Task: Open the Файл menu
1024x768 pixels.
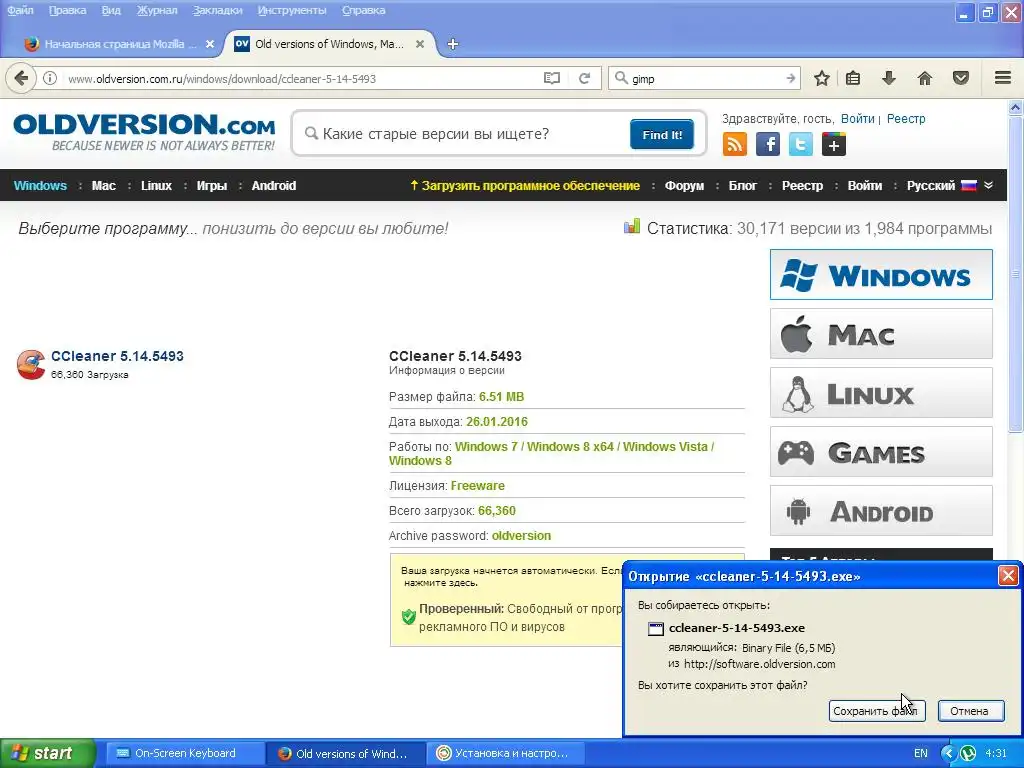Action: click(x=21, y=10)
